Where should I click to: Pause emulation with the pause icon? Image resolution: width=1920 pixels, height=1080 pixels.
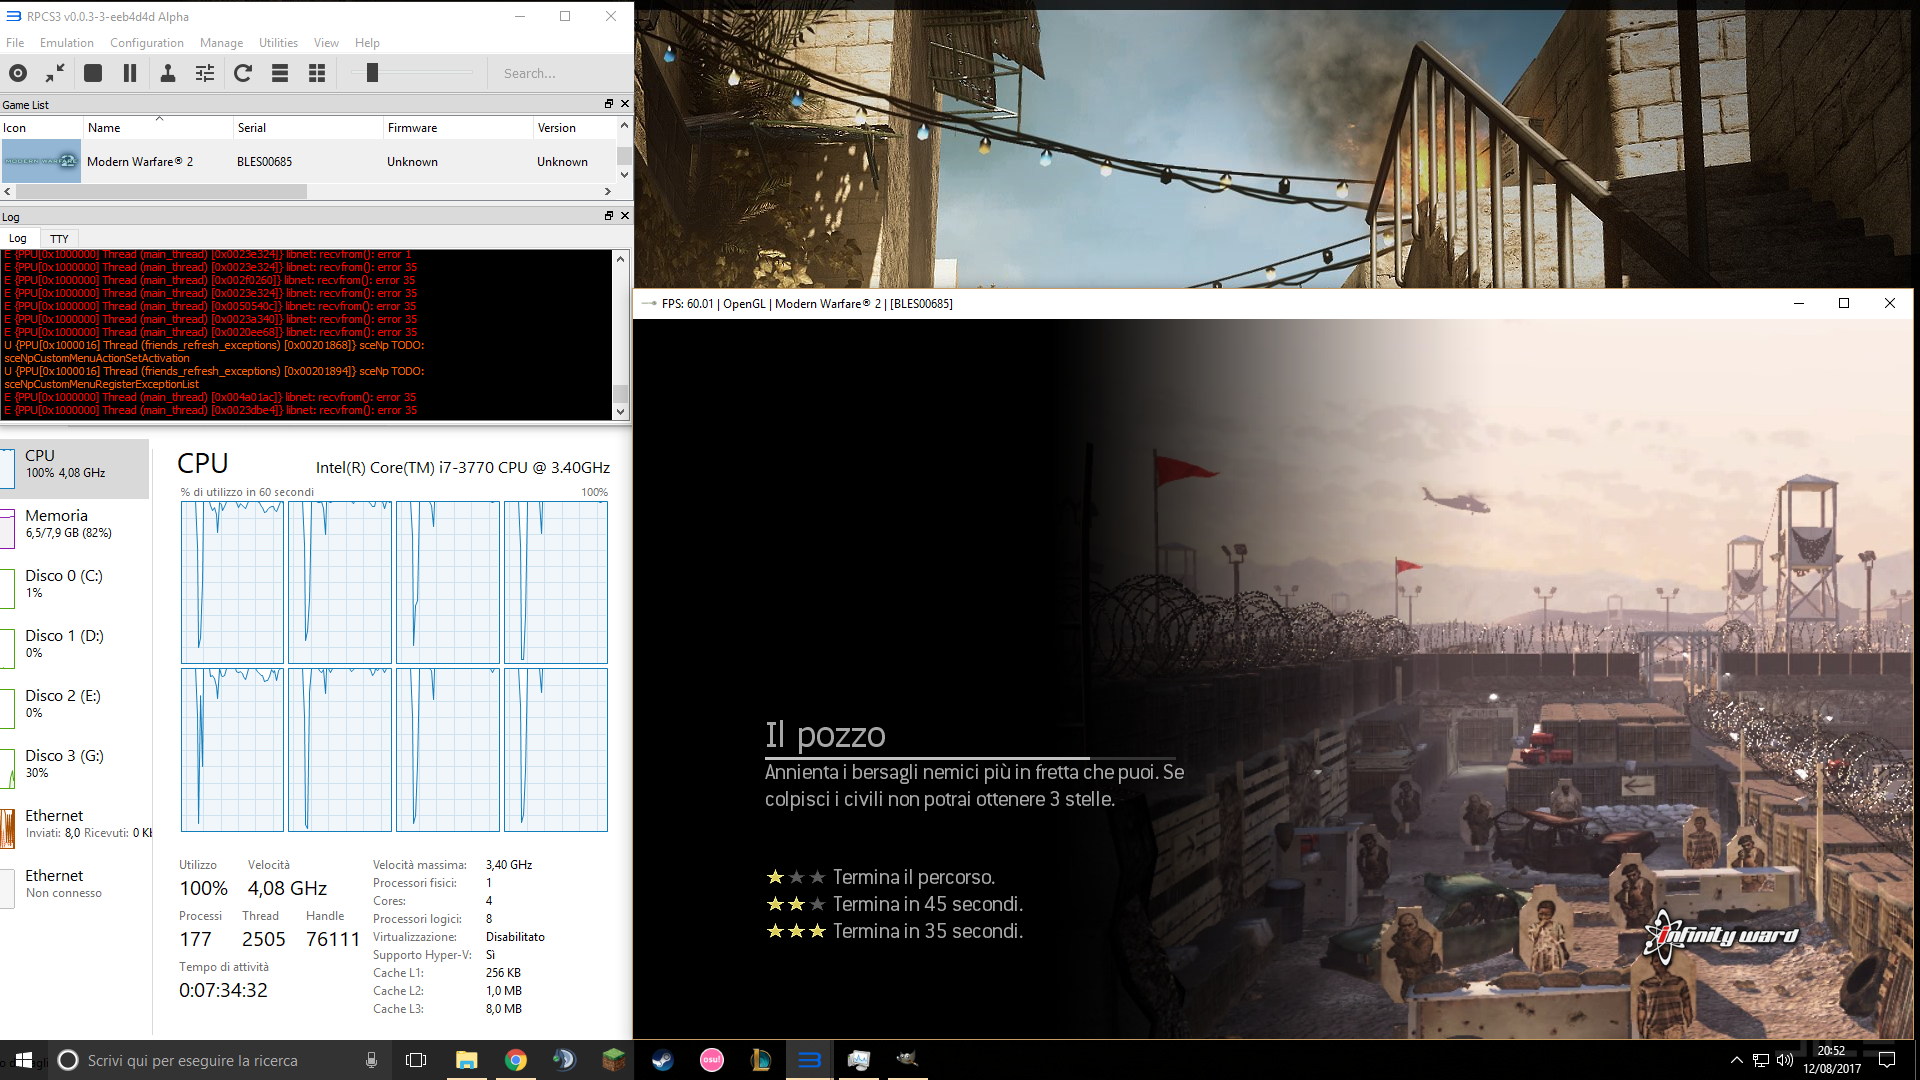[130, 73]
